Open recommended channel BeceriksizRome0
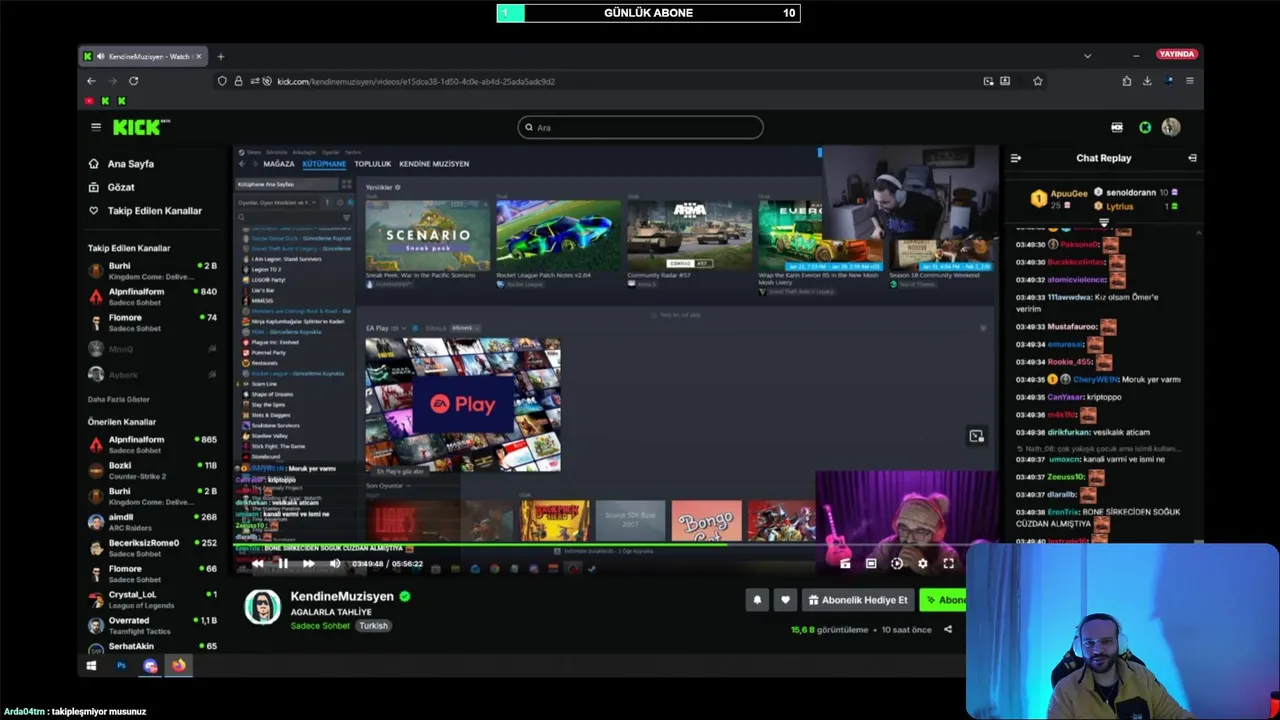This screenshot has width=1280, height=720. [152, 548]
